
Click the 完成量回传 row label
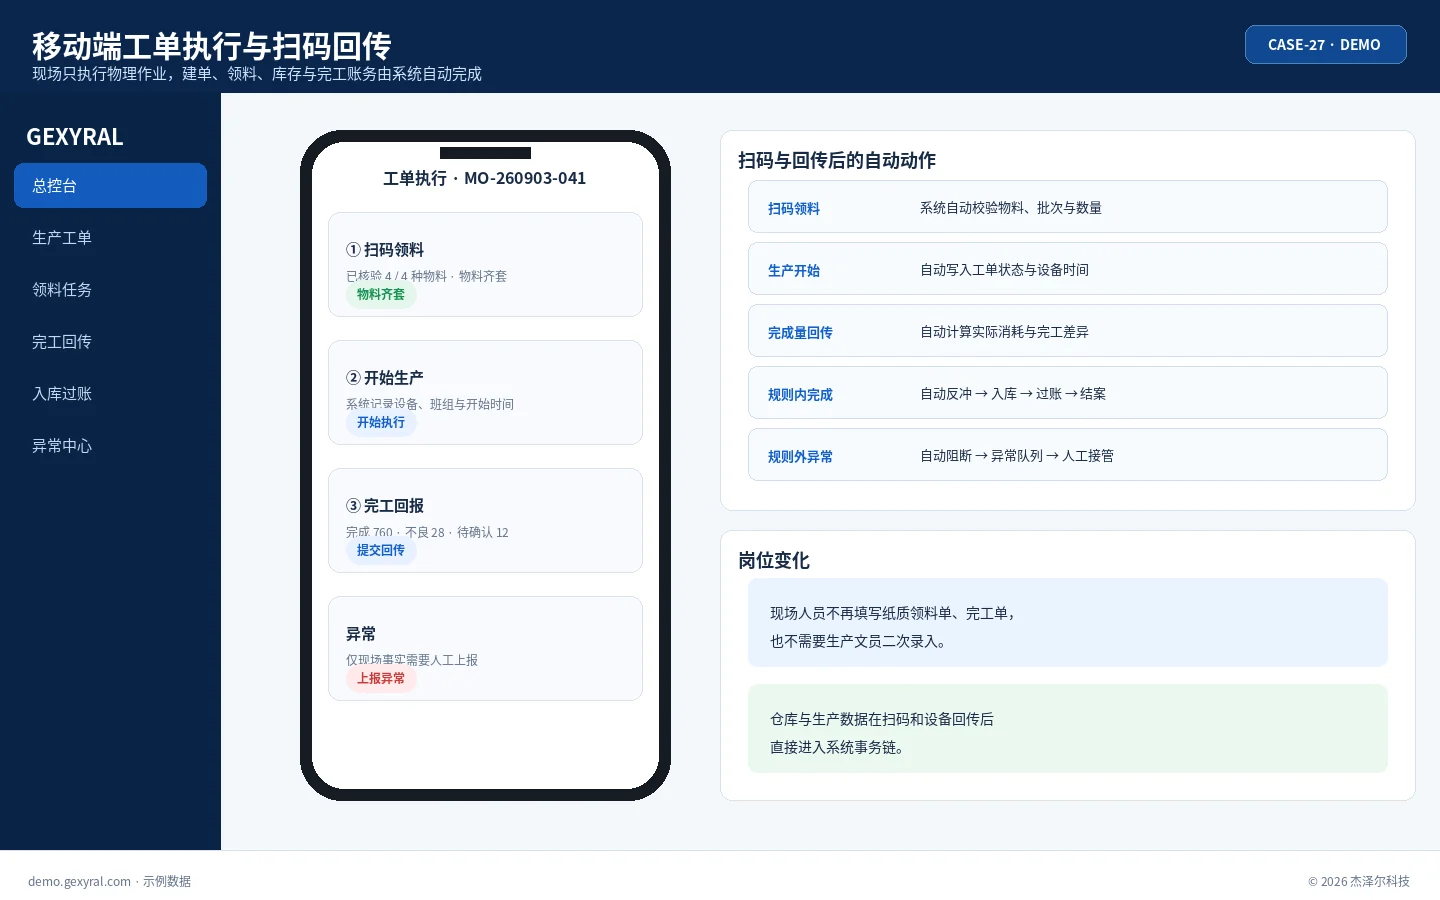800,332
